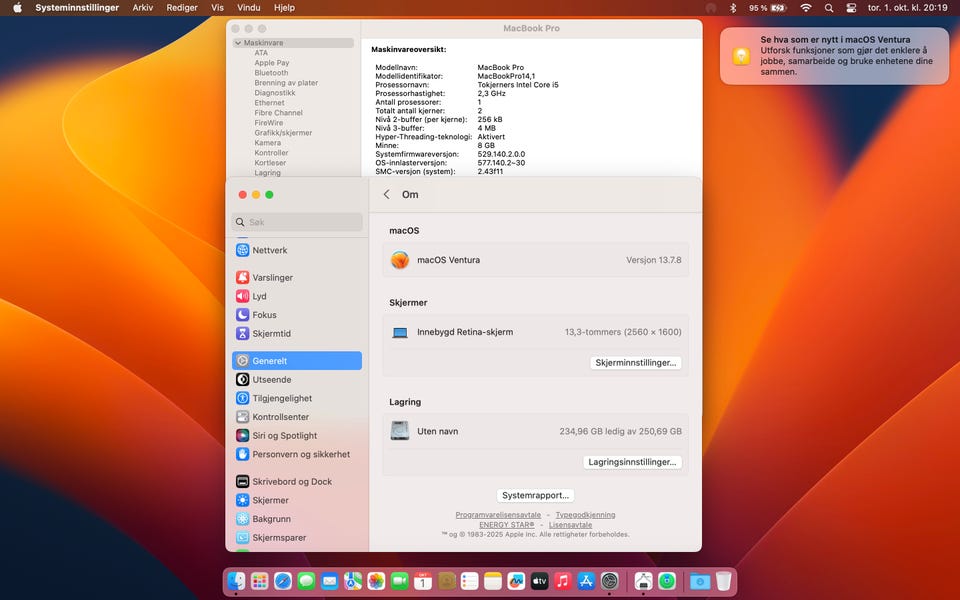Screen dimensions: 960x600
Task: Click the Kontrollsenter icon in sidebar
Action: (x=242, y=417)
